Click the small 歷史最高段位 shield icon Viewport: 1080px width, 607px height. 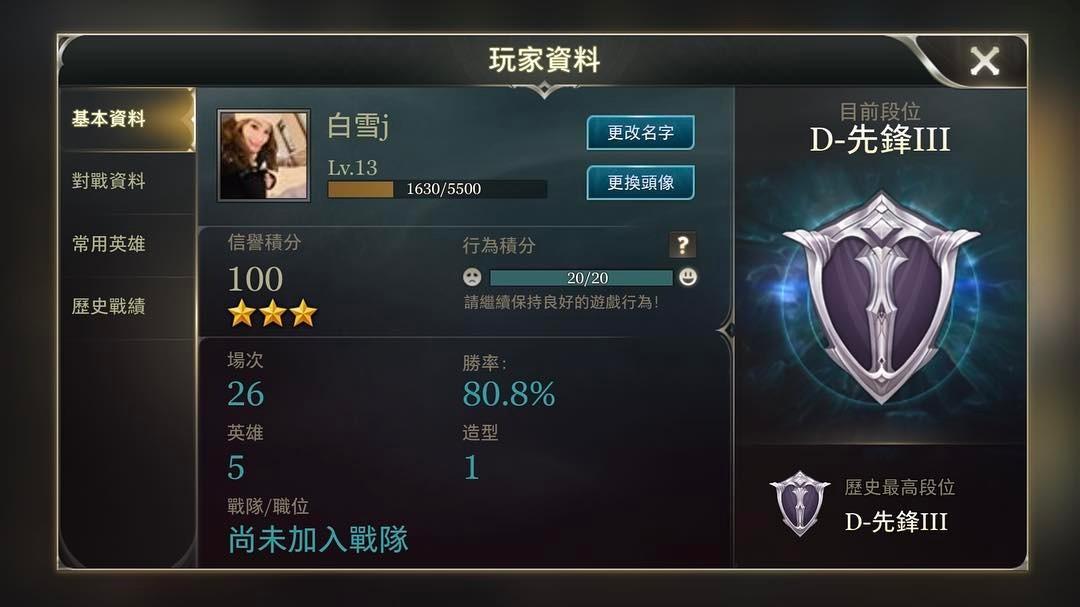click(x=799, y=504)
